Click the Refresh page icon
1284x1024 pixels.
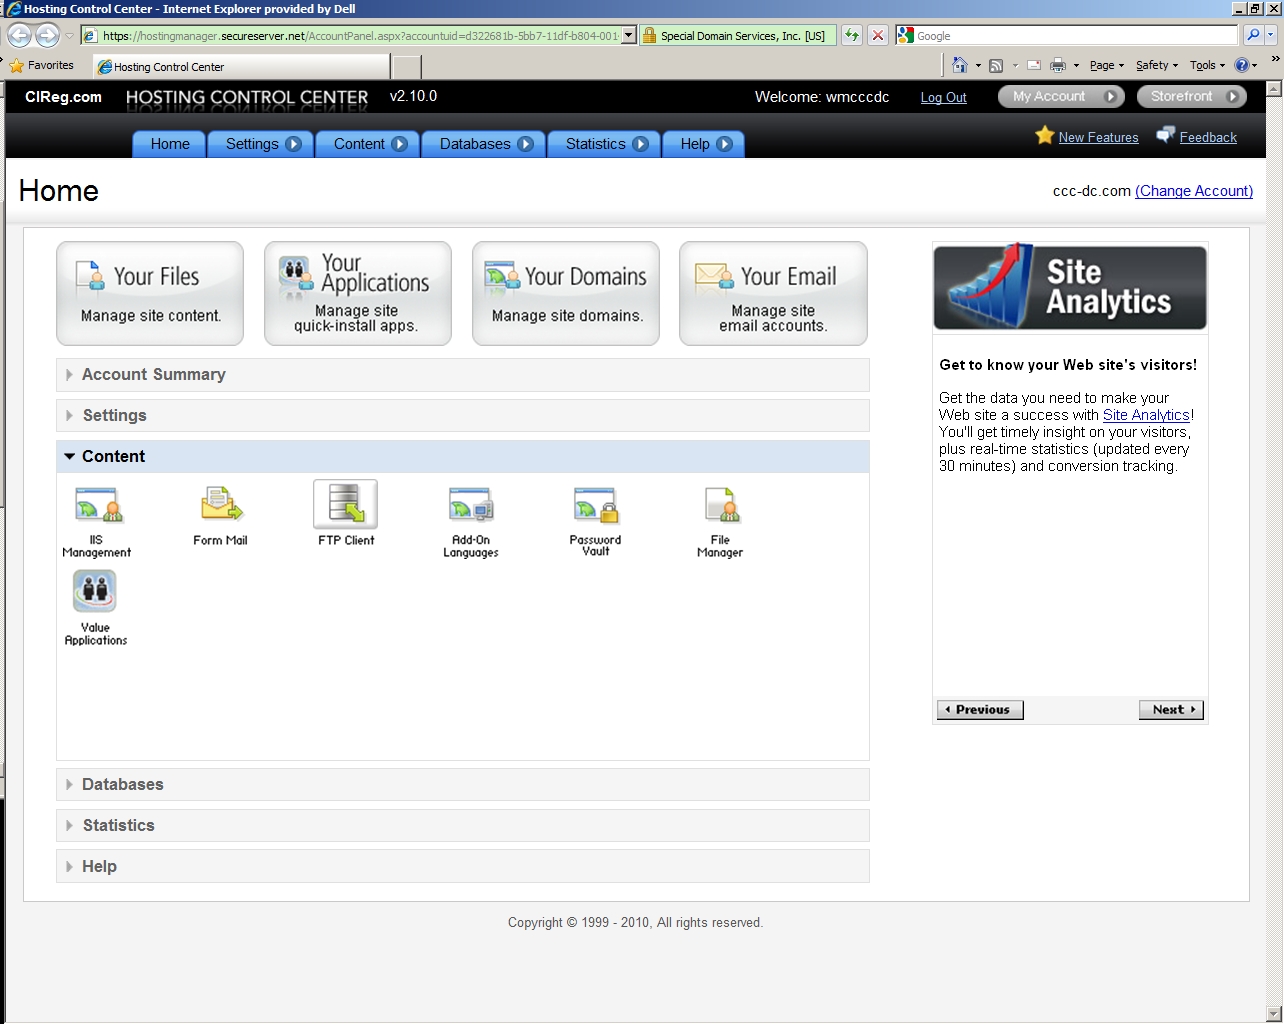tap(852, 35)
